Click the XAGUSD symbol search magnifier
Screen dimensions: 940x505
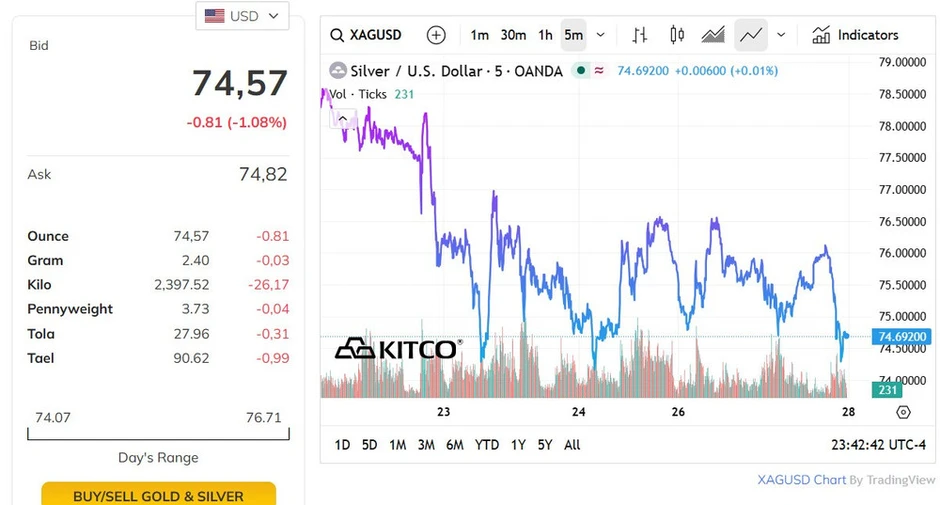337,35
